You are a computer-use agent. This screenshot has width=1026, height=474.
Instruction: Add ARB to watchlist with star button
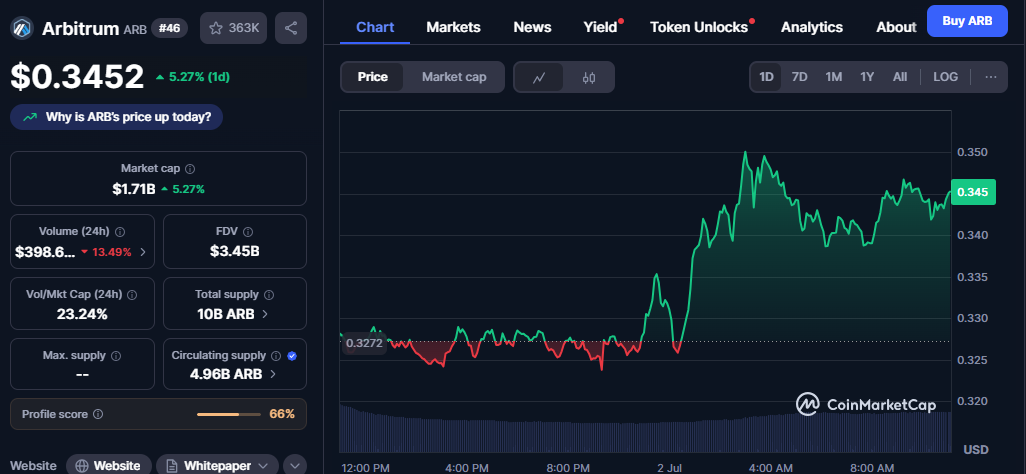click(x=234, y=28)
